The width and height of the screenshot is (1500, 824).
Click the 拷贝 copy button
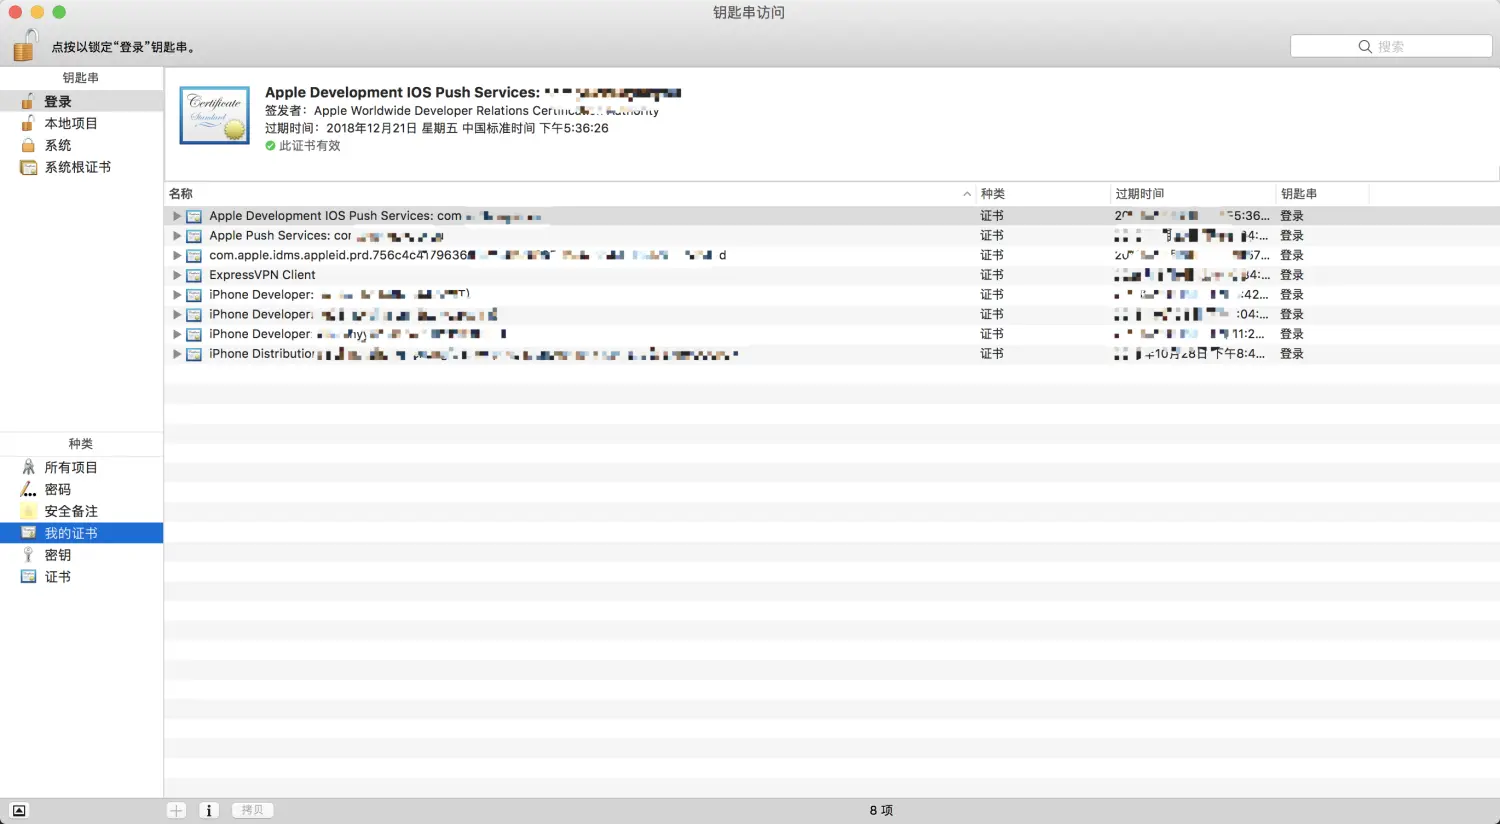(x=252, y=810)
